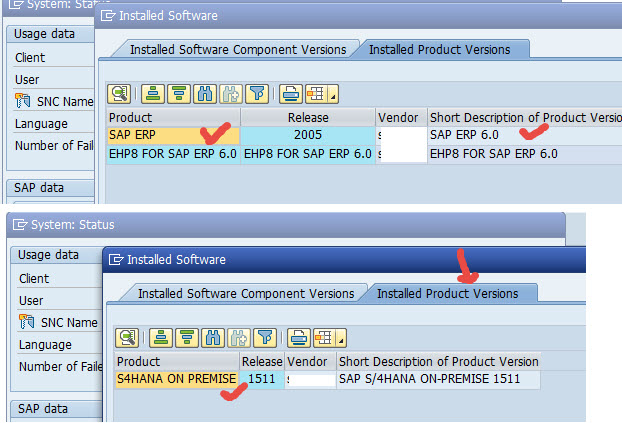Open Installed Software Component Versions tab, upper window

pyautogui.click(x=238, y=49)
